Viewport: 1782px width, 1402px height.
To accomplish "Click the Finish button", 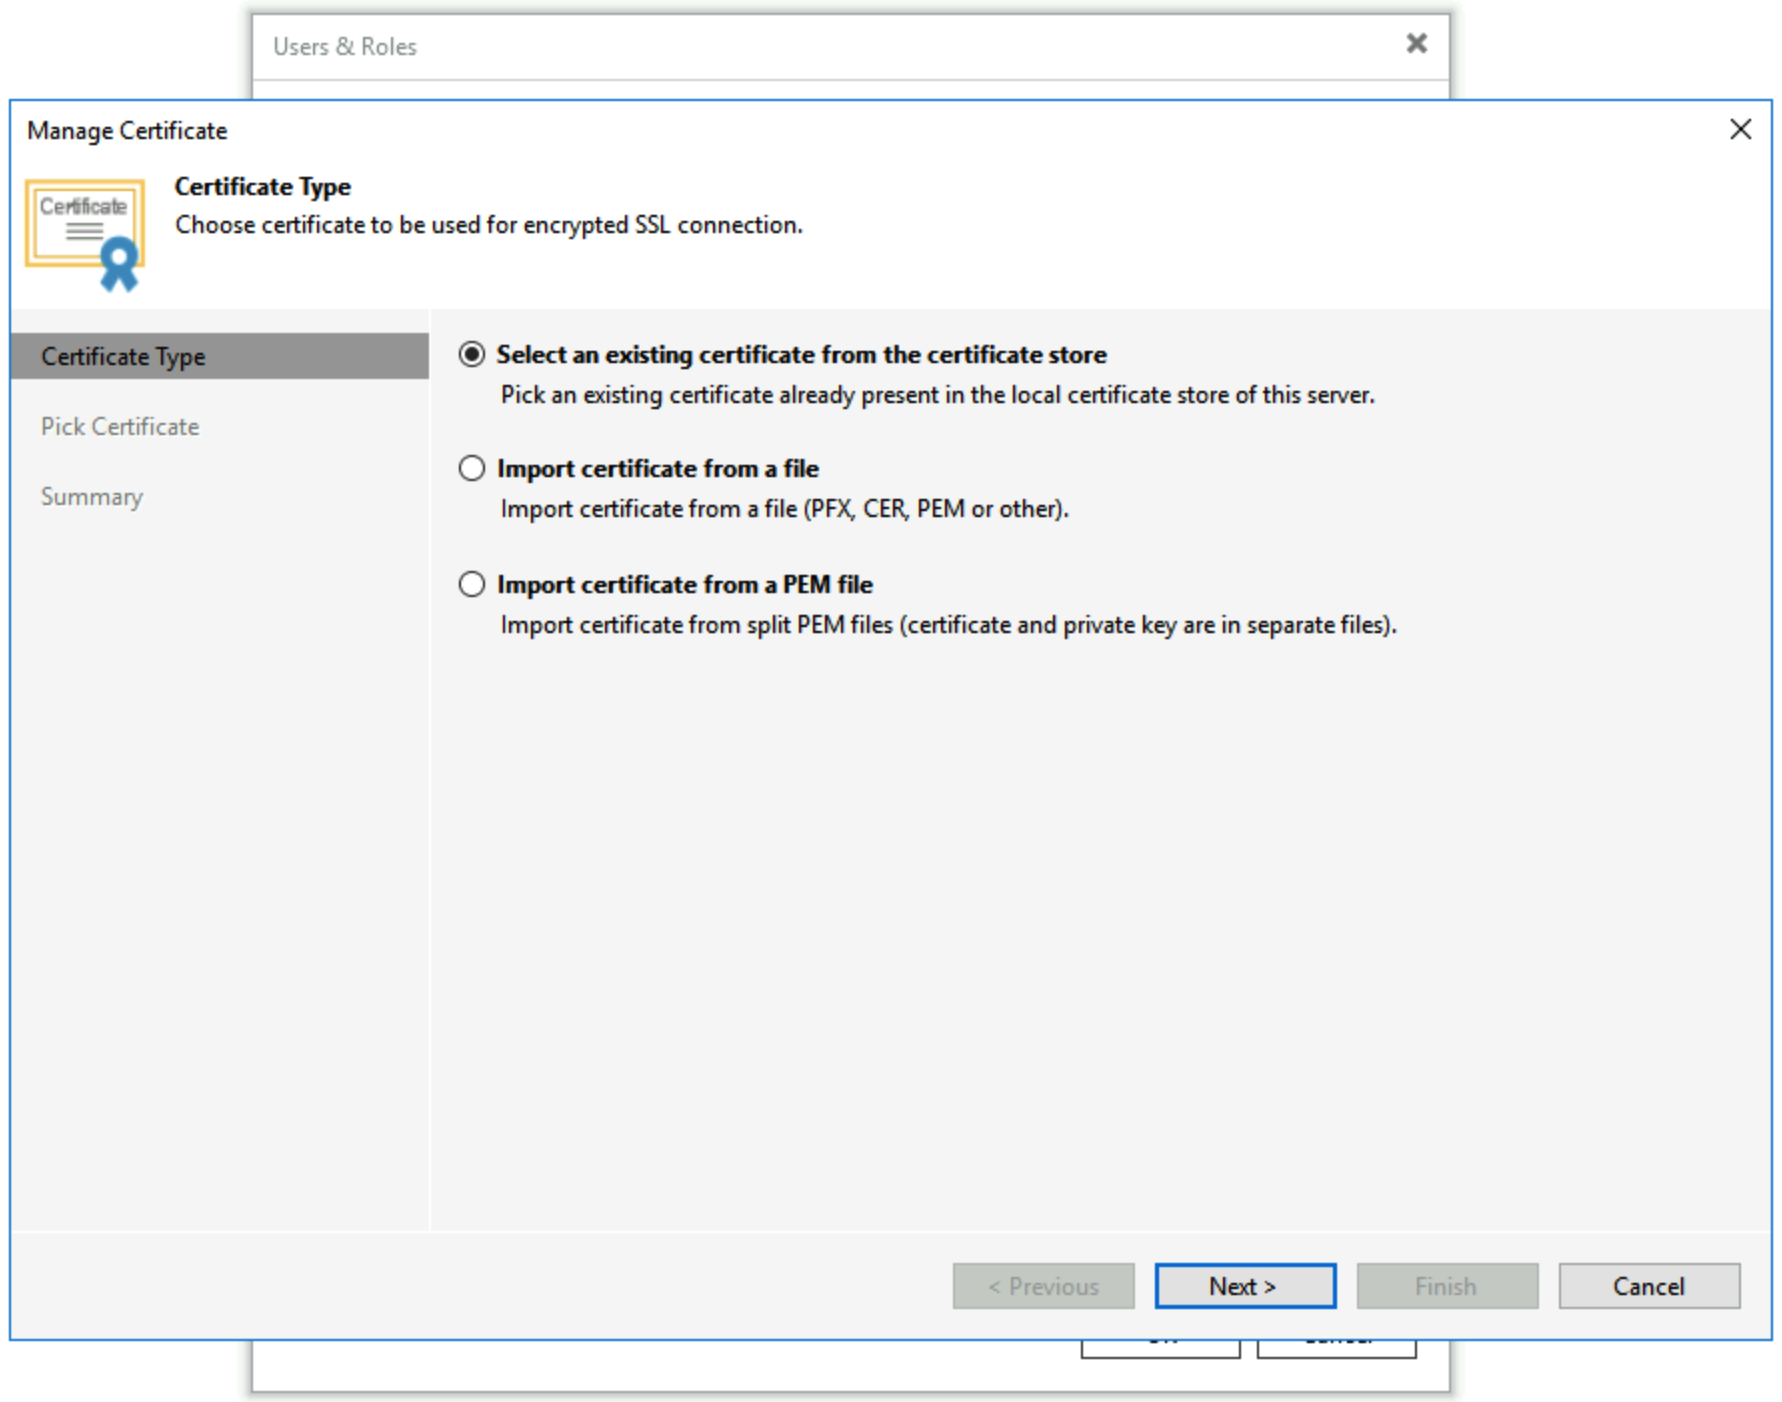I will pos(1446,1286).
